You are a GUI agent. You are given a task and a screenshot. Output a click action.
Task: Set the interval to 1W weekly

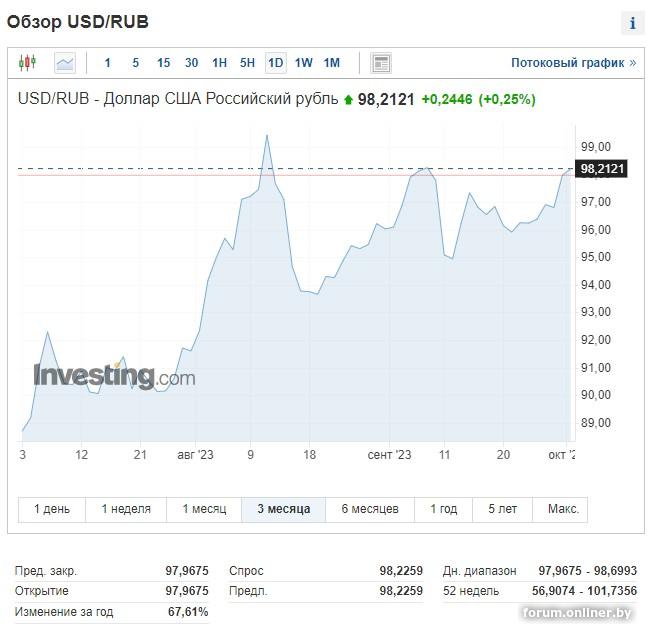304,63
